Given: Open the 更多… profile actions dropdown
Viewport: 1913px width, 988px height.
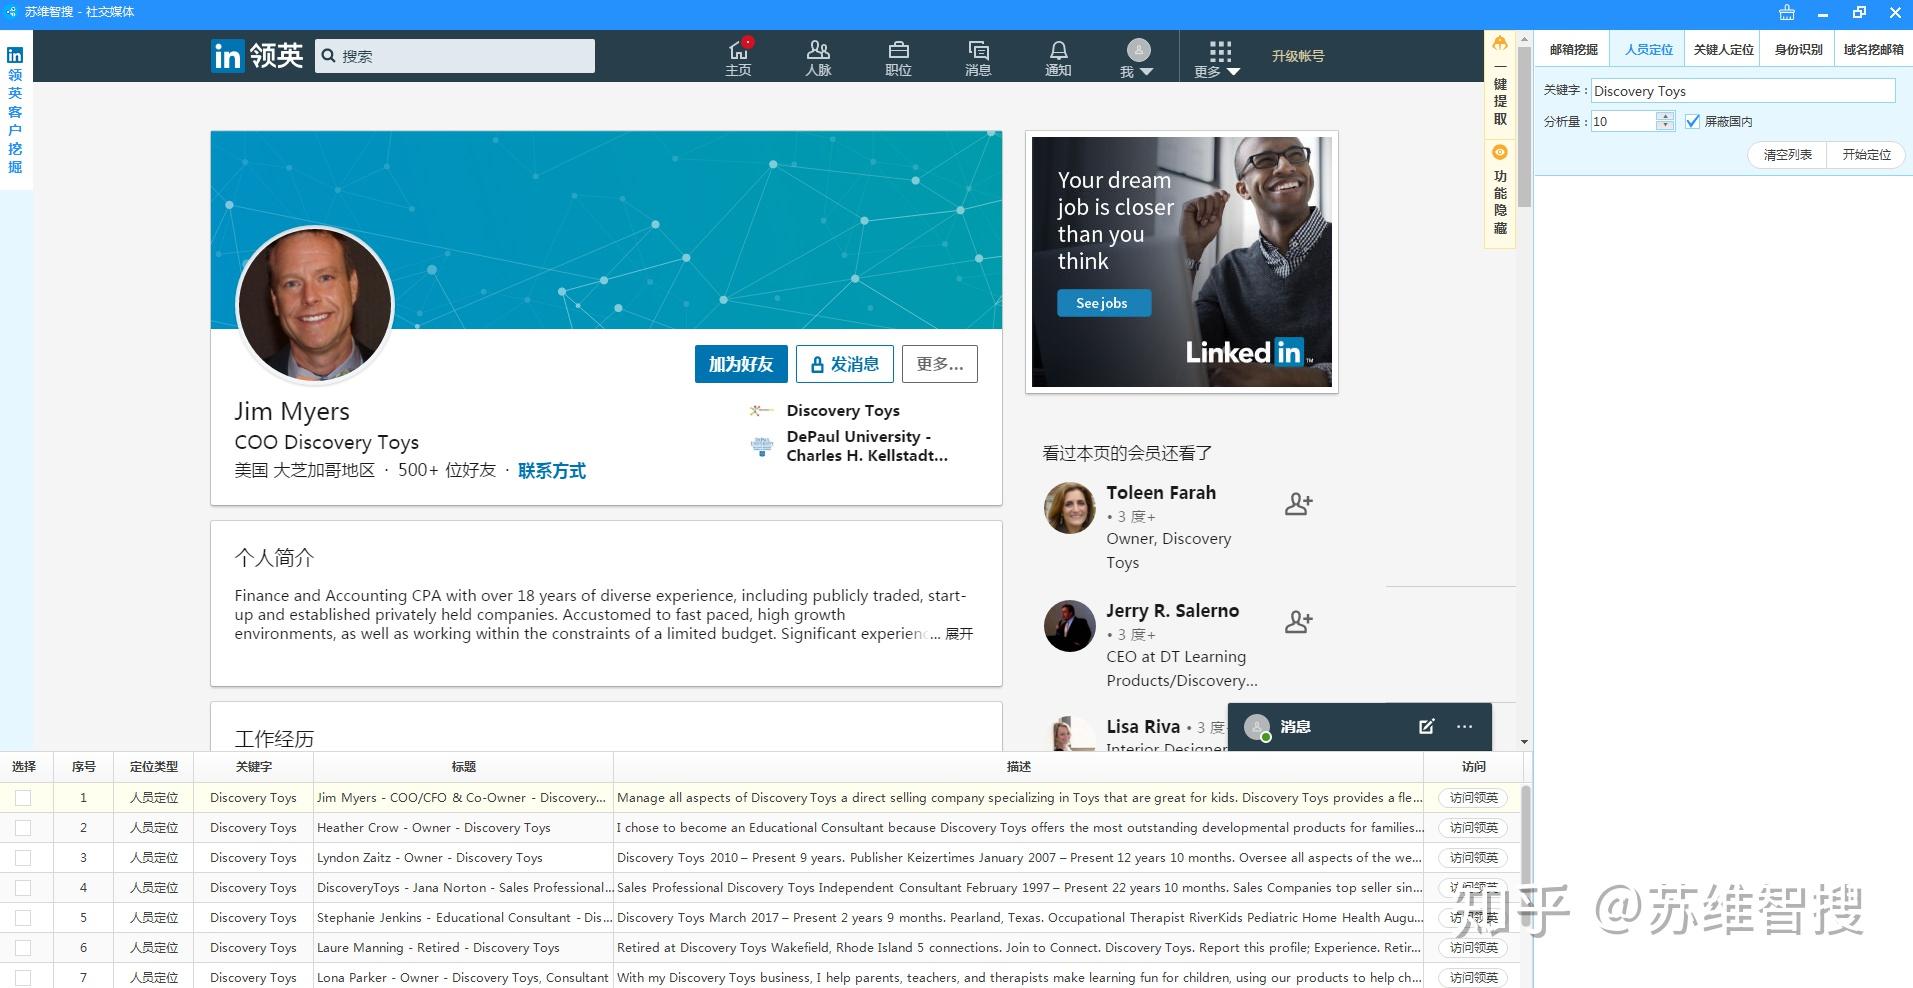Looking at the screenshot, I should click(x=940, y=364).
